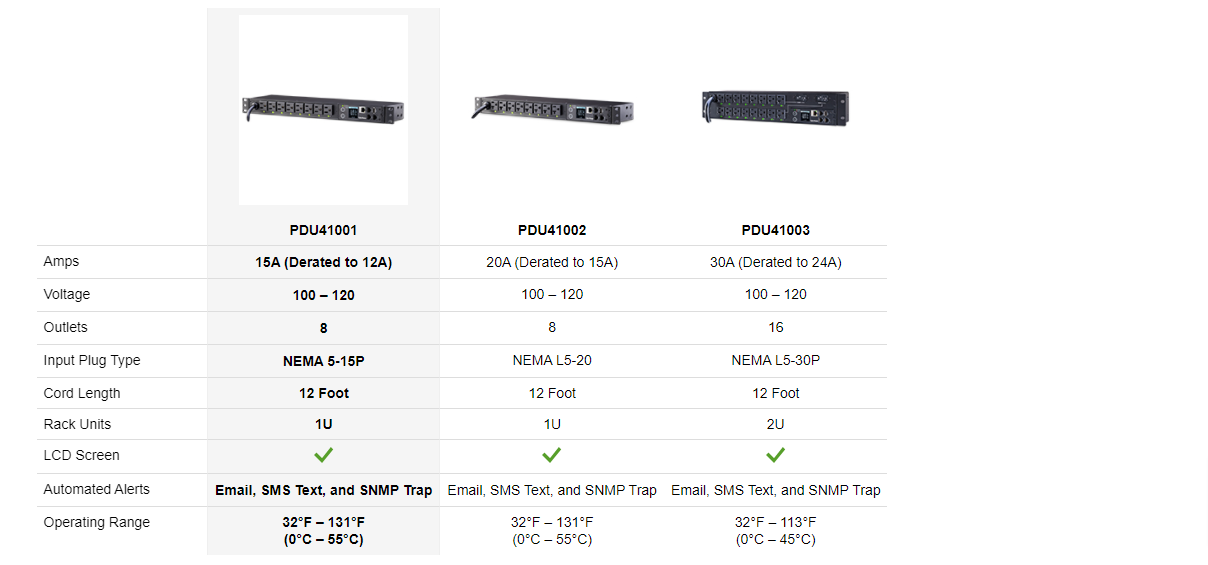Click the PDU41003 LCD Screen checkmark
1208x565 pixels.
pyautogui.click(x=775, y=455)
